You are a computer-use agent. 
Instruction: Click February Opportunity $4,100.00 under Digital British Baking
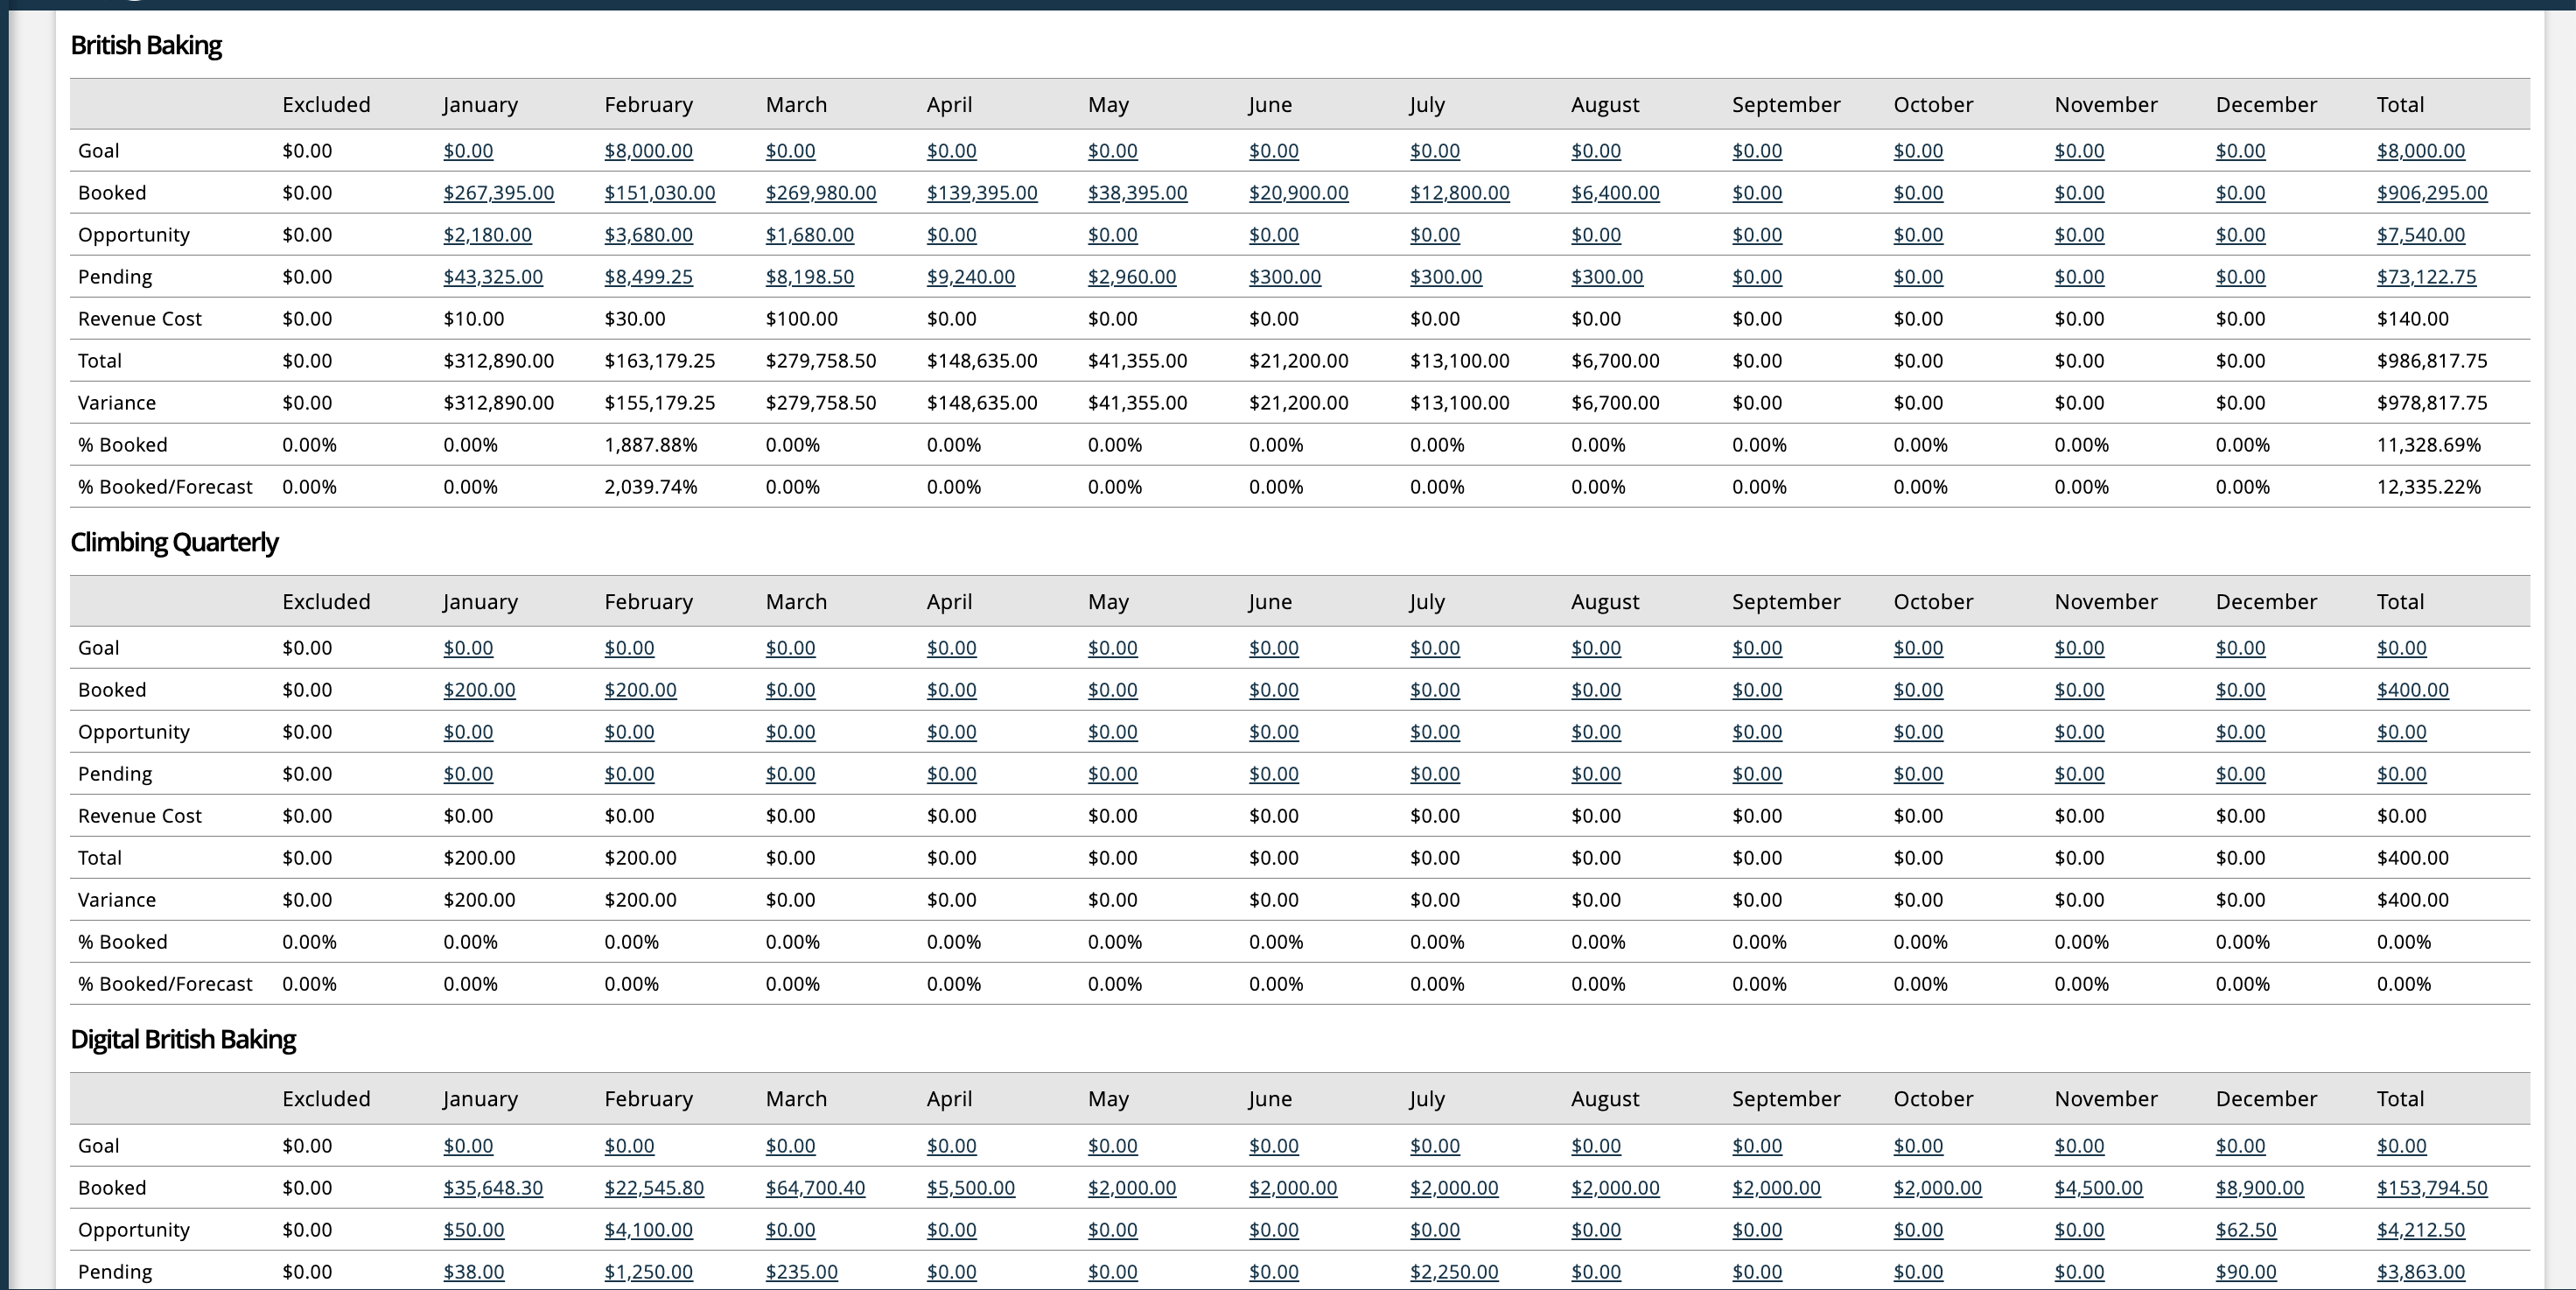(648, 1231)
